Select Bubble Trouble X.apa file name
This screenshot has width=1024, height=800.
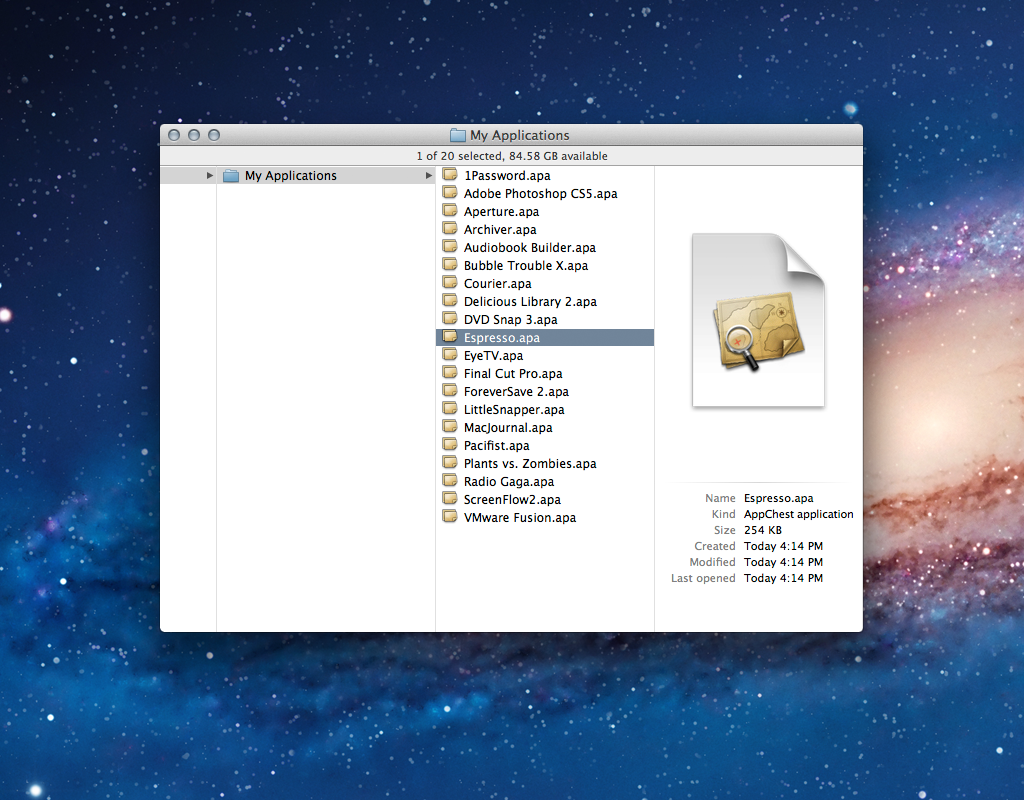pos(526,266)
